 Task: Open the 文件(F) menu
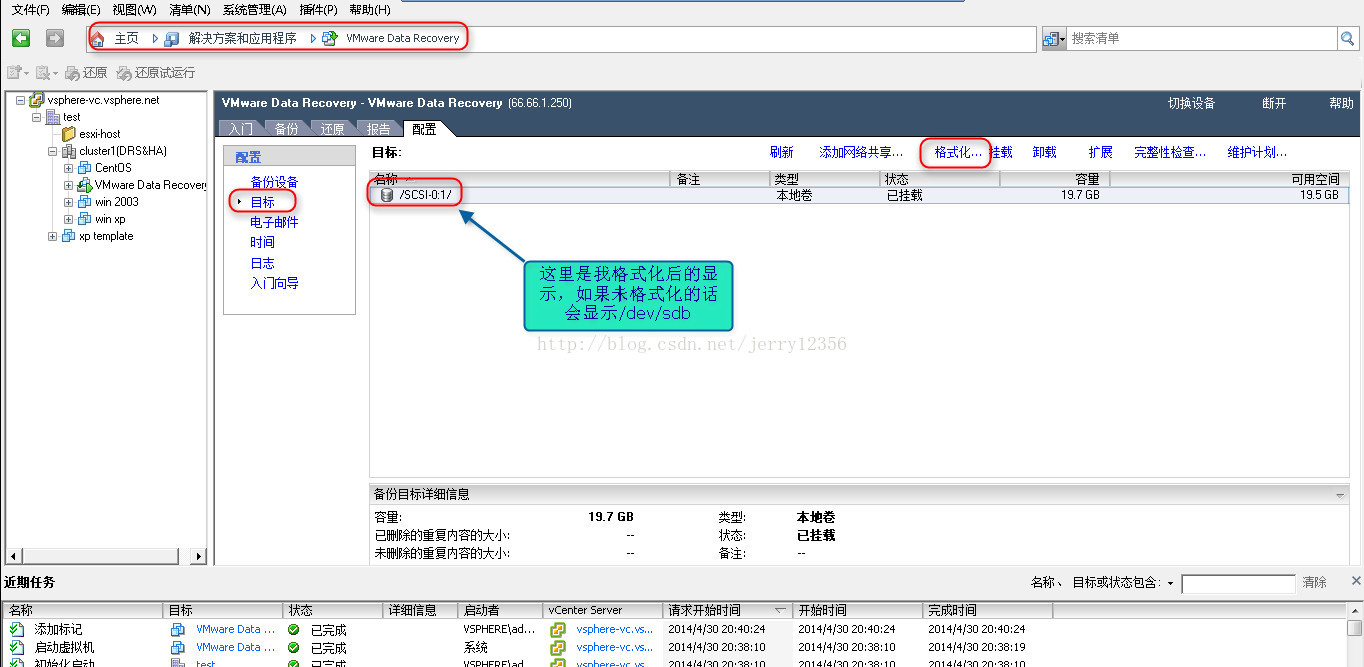point(31,9)
